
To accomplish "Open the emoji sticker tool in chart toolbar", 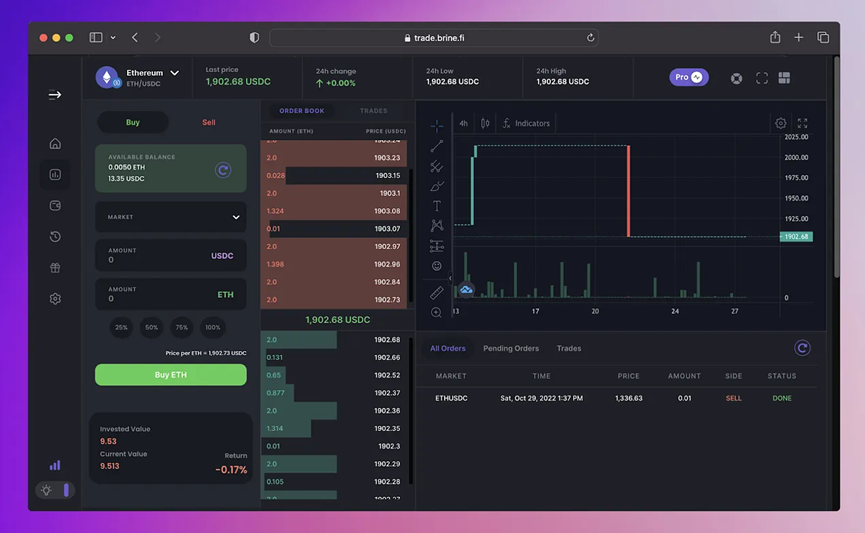I will [436, 266].
